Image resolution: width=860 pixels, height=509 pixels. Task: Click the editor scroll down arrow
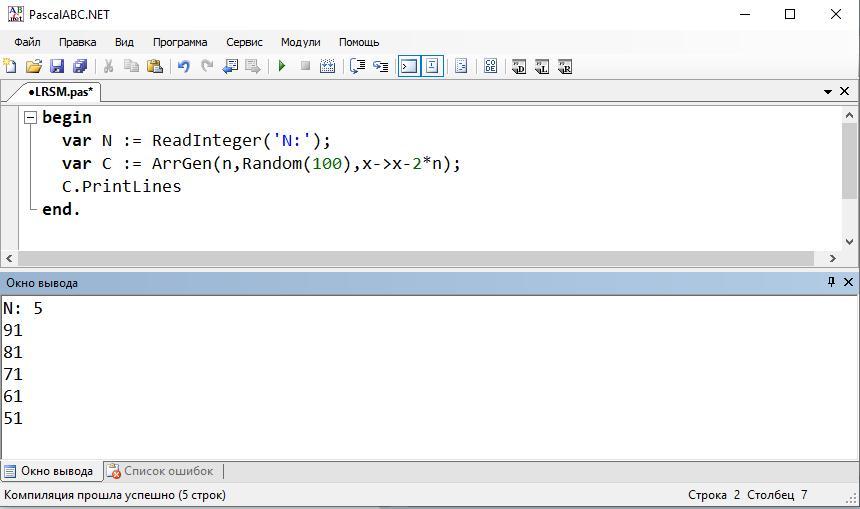pos(849,241)
